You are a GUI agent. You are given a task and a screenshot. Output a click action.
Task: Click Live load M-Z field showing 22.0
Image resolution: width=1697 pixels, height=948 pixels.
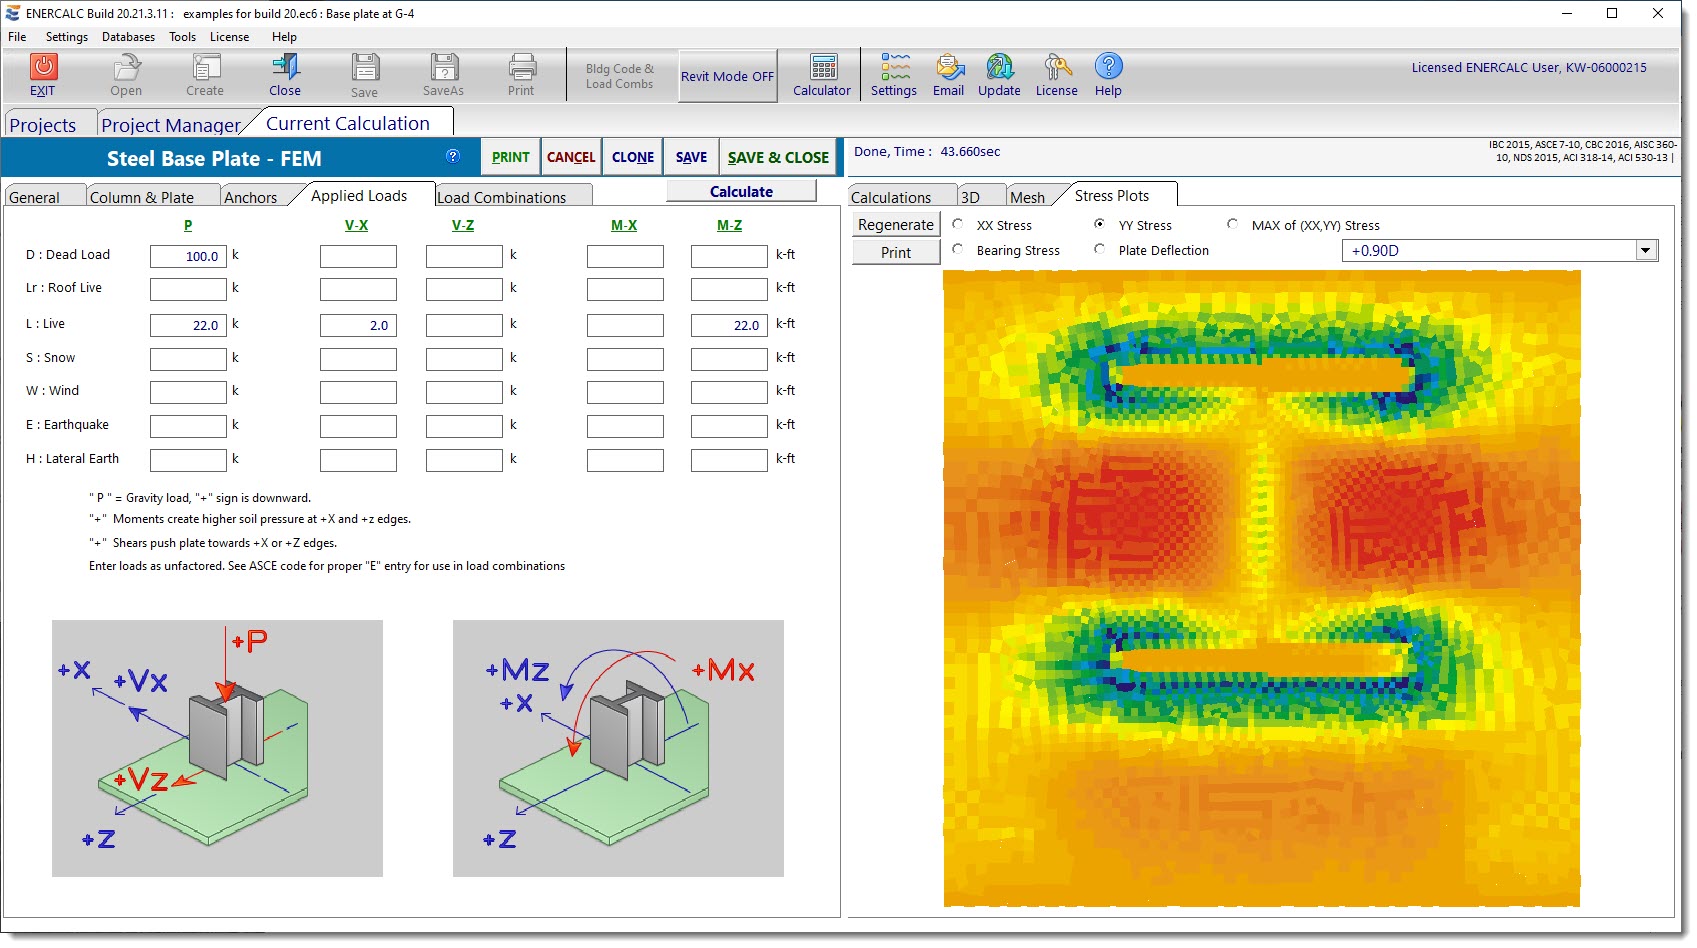click(729, 325)
